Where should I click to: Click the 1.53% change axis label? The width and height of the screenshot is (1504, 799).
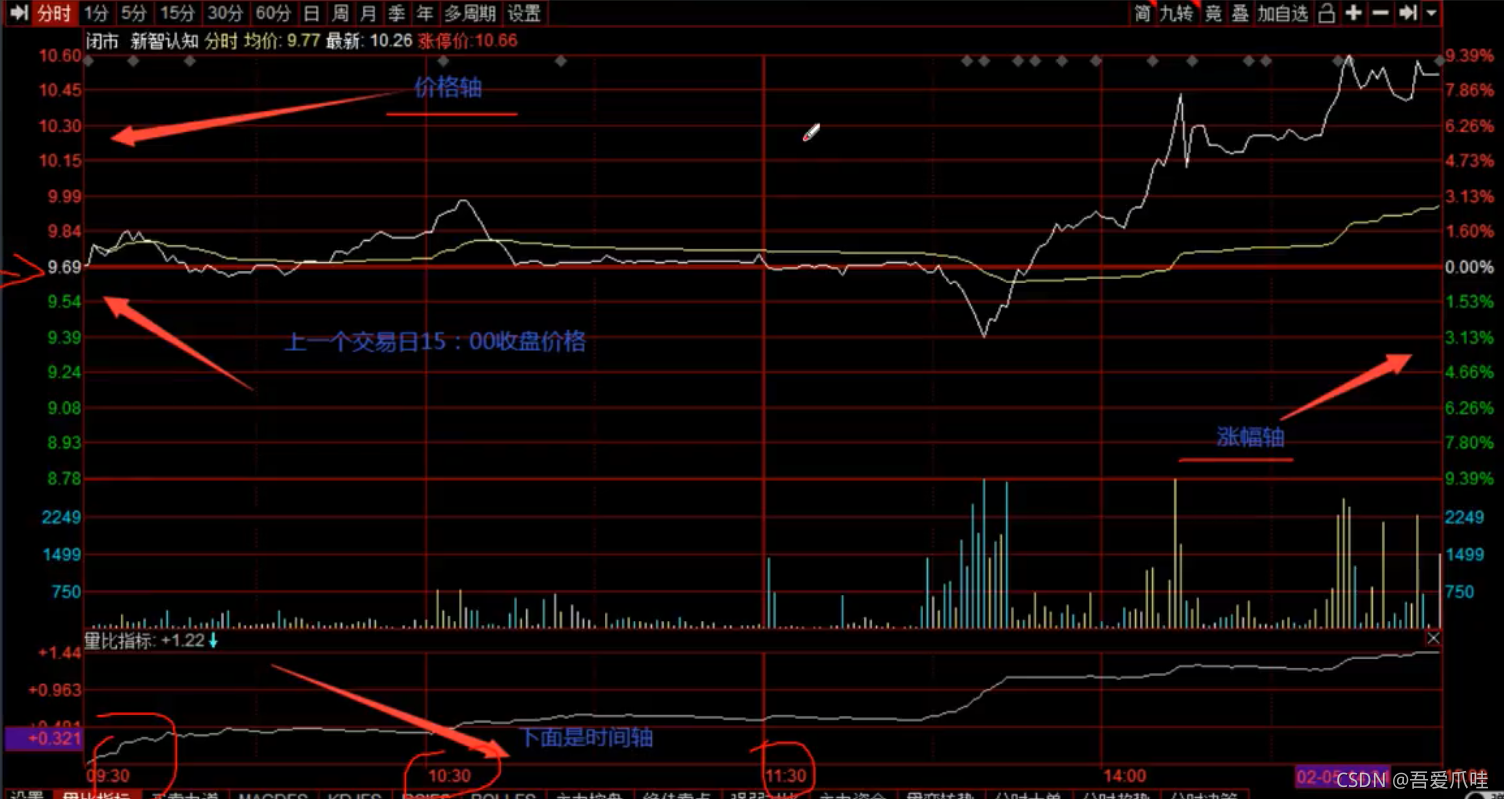tap(1469, 301)
